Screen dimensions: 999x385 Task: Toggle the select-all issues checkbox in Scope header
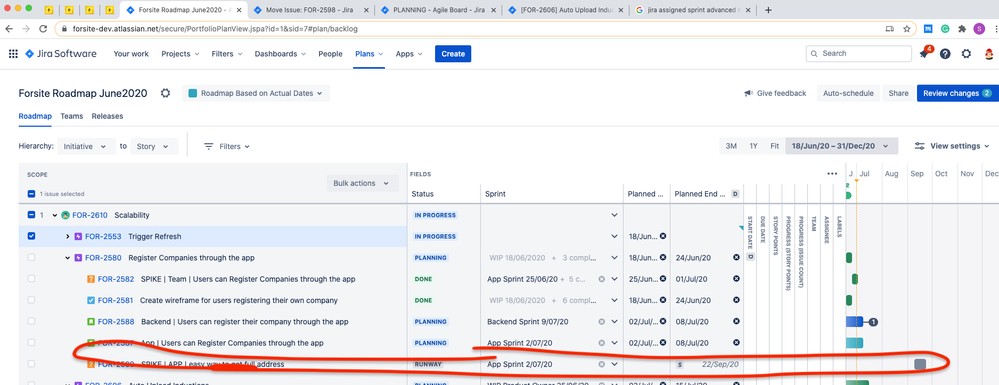pyautogui.click(x=31, y=194)
